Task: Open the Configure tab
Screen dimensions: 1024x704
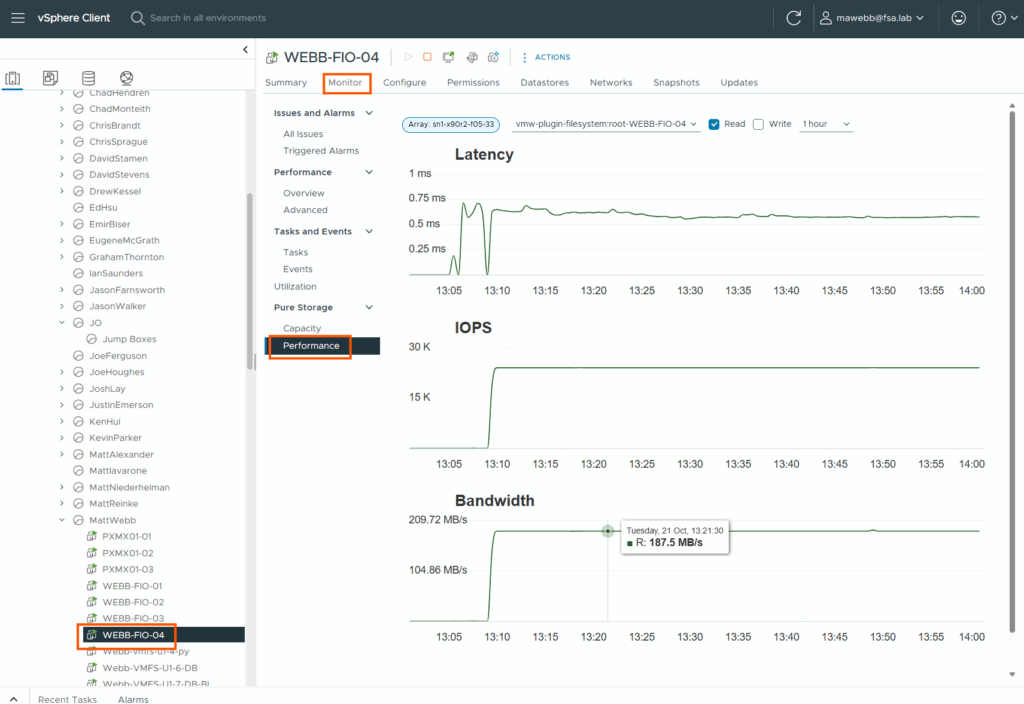Action: point(404,82)
